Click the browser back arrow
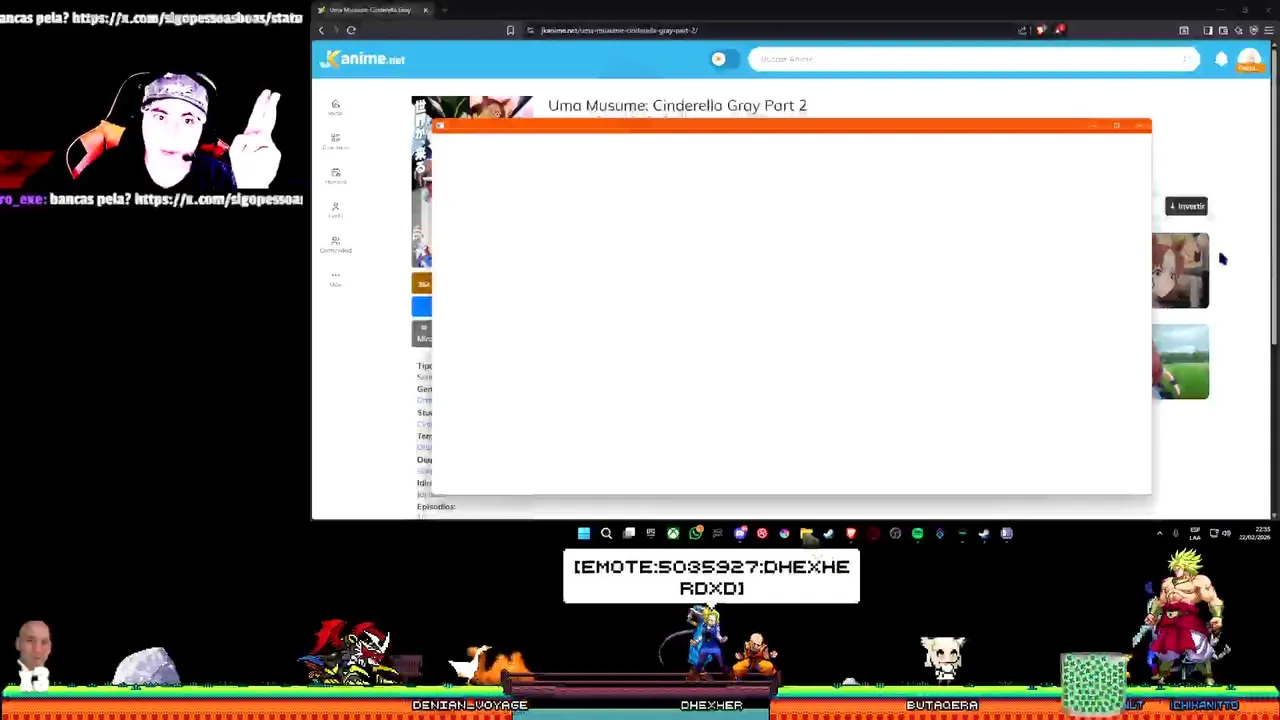The width and height of the screenshot is (1280, 720). click(x=321, y=30)
